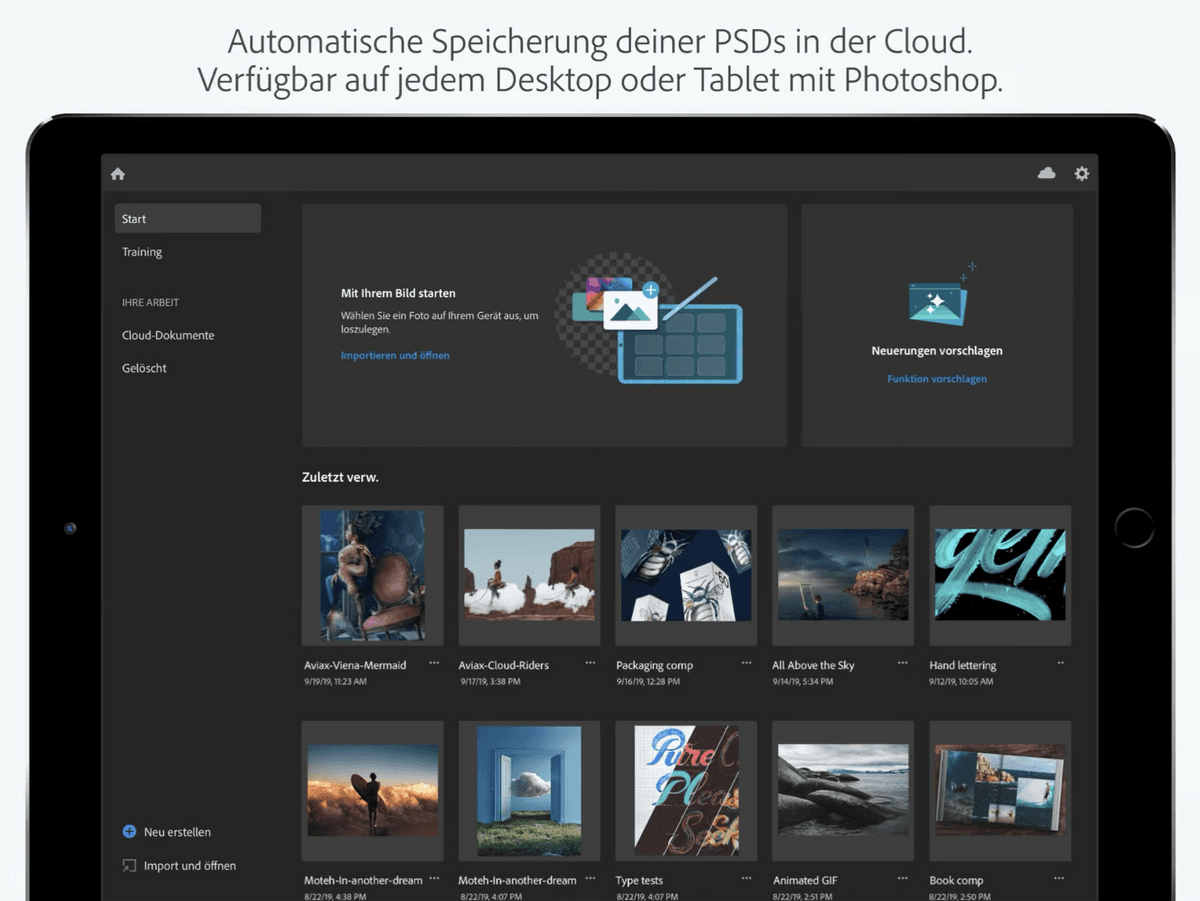Open more options for All Above the Sky
The height and width of the screenshot is (901, 1200).
[x=903, y=663]
